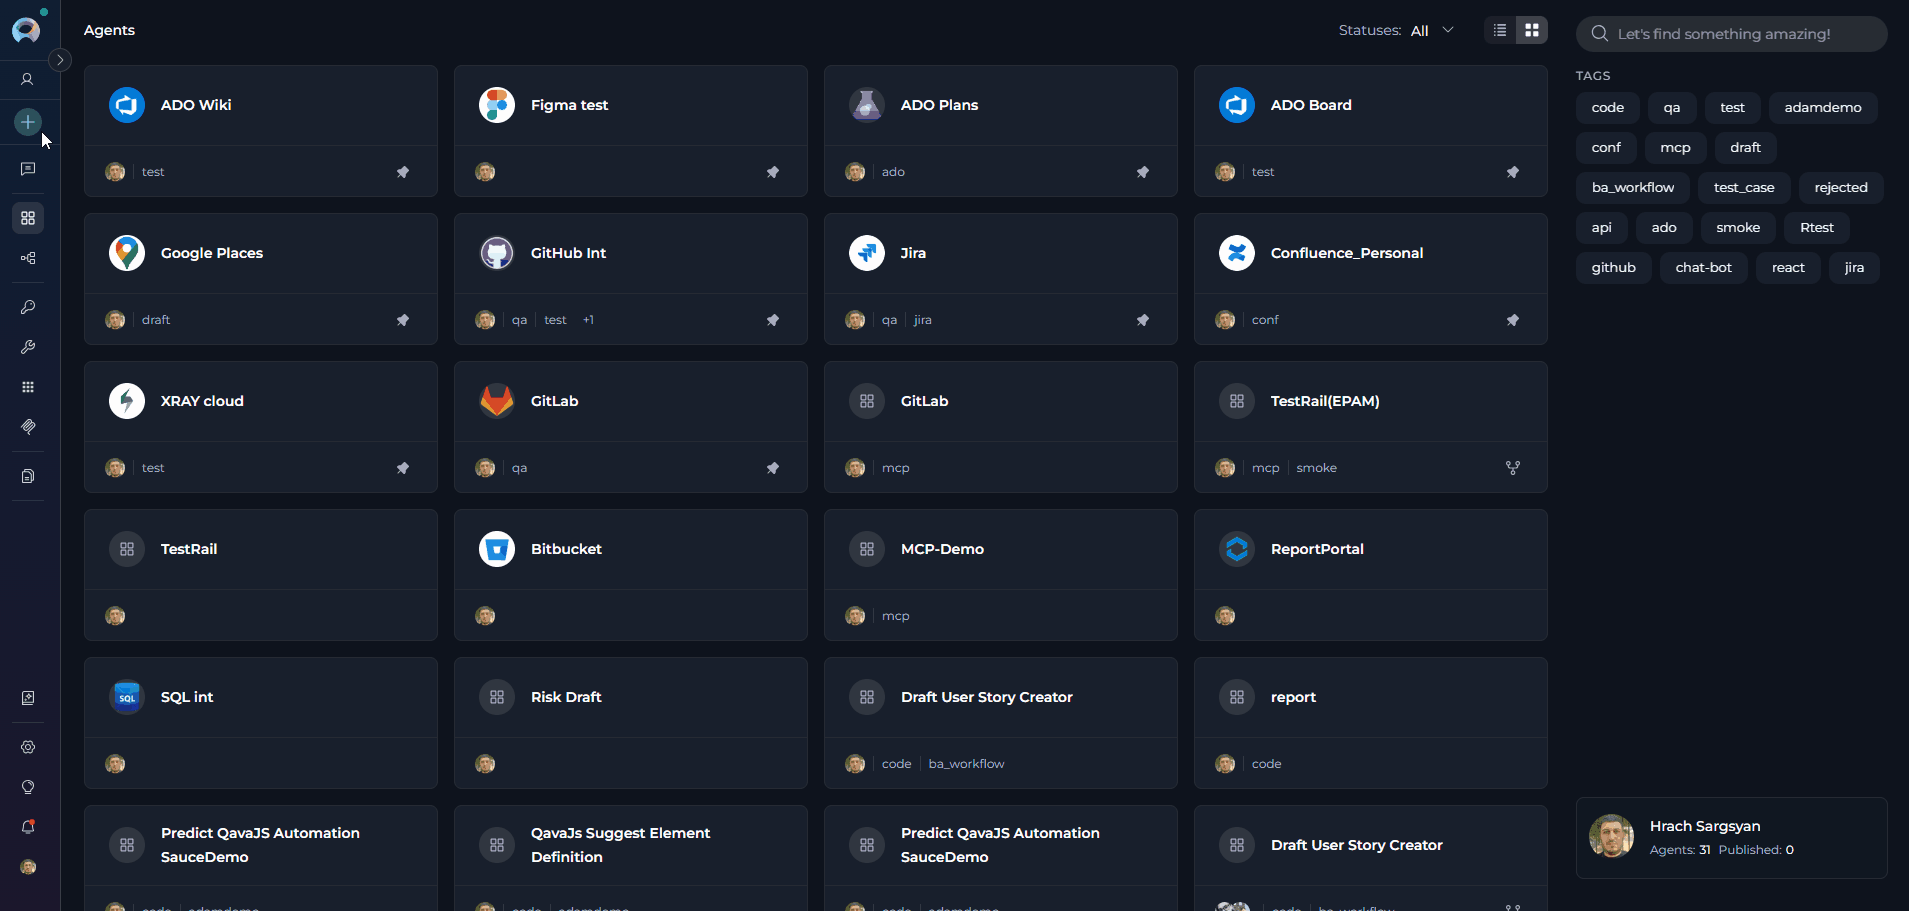Click the plus button to create new agent
The image size is (1909, 911).
(x=28, y=122)
